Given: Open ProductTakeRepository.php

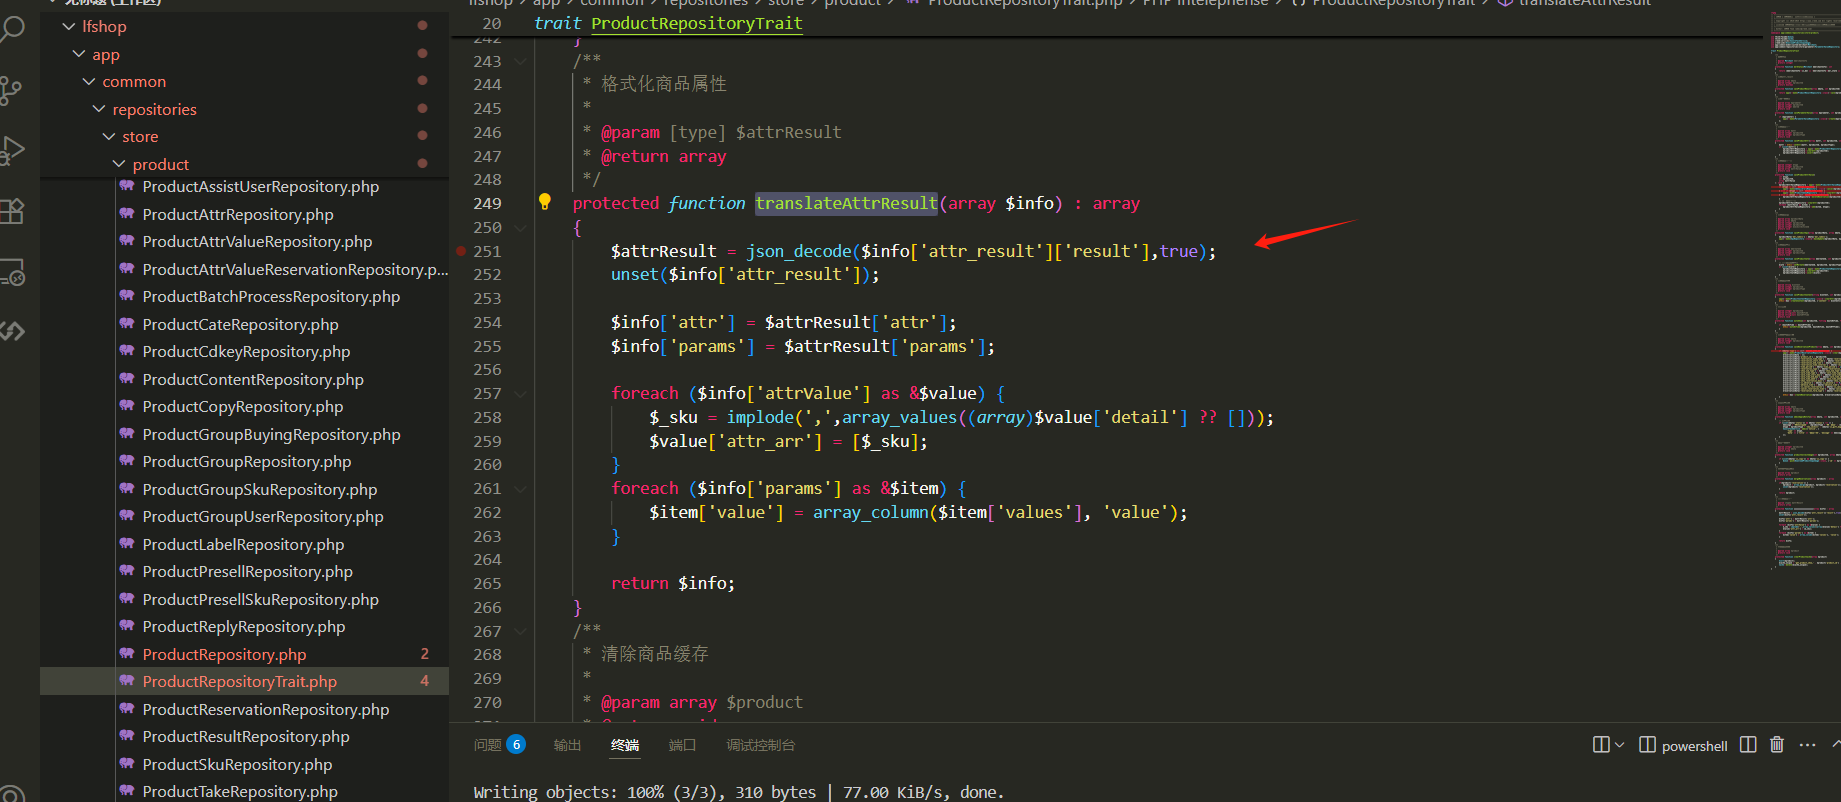Looking at the screenshot, I should click(240, 791).
